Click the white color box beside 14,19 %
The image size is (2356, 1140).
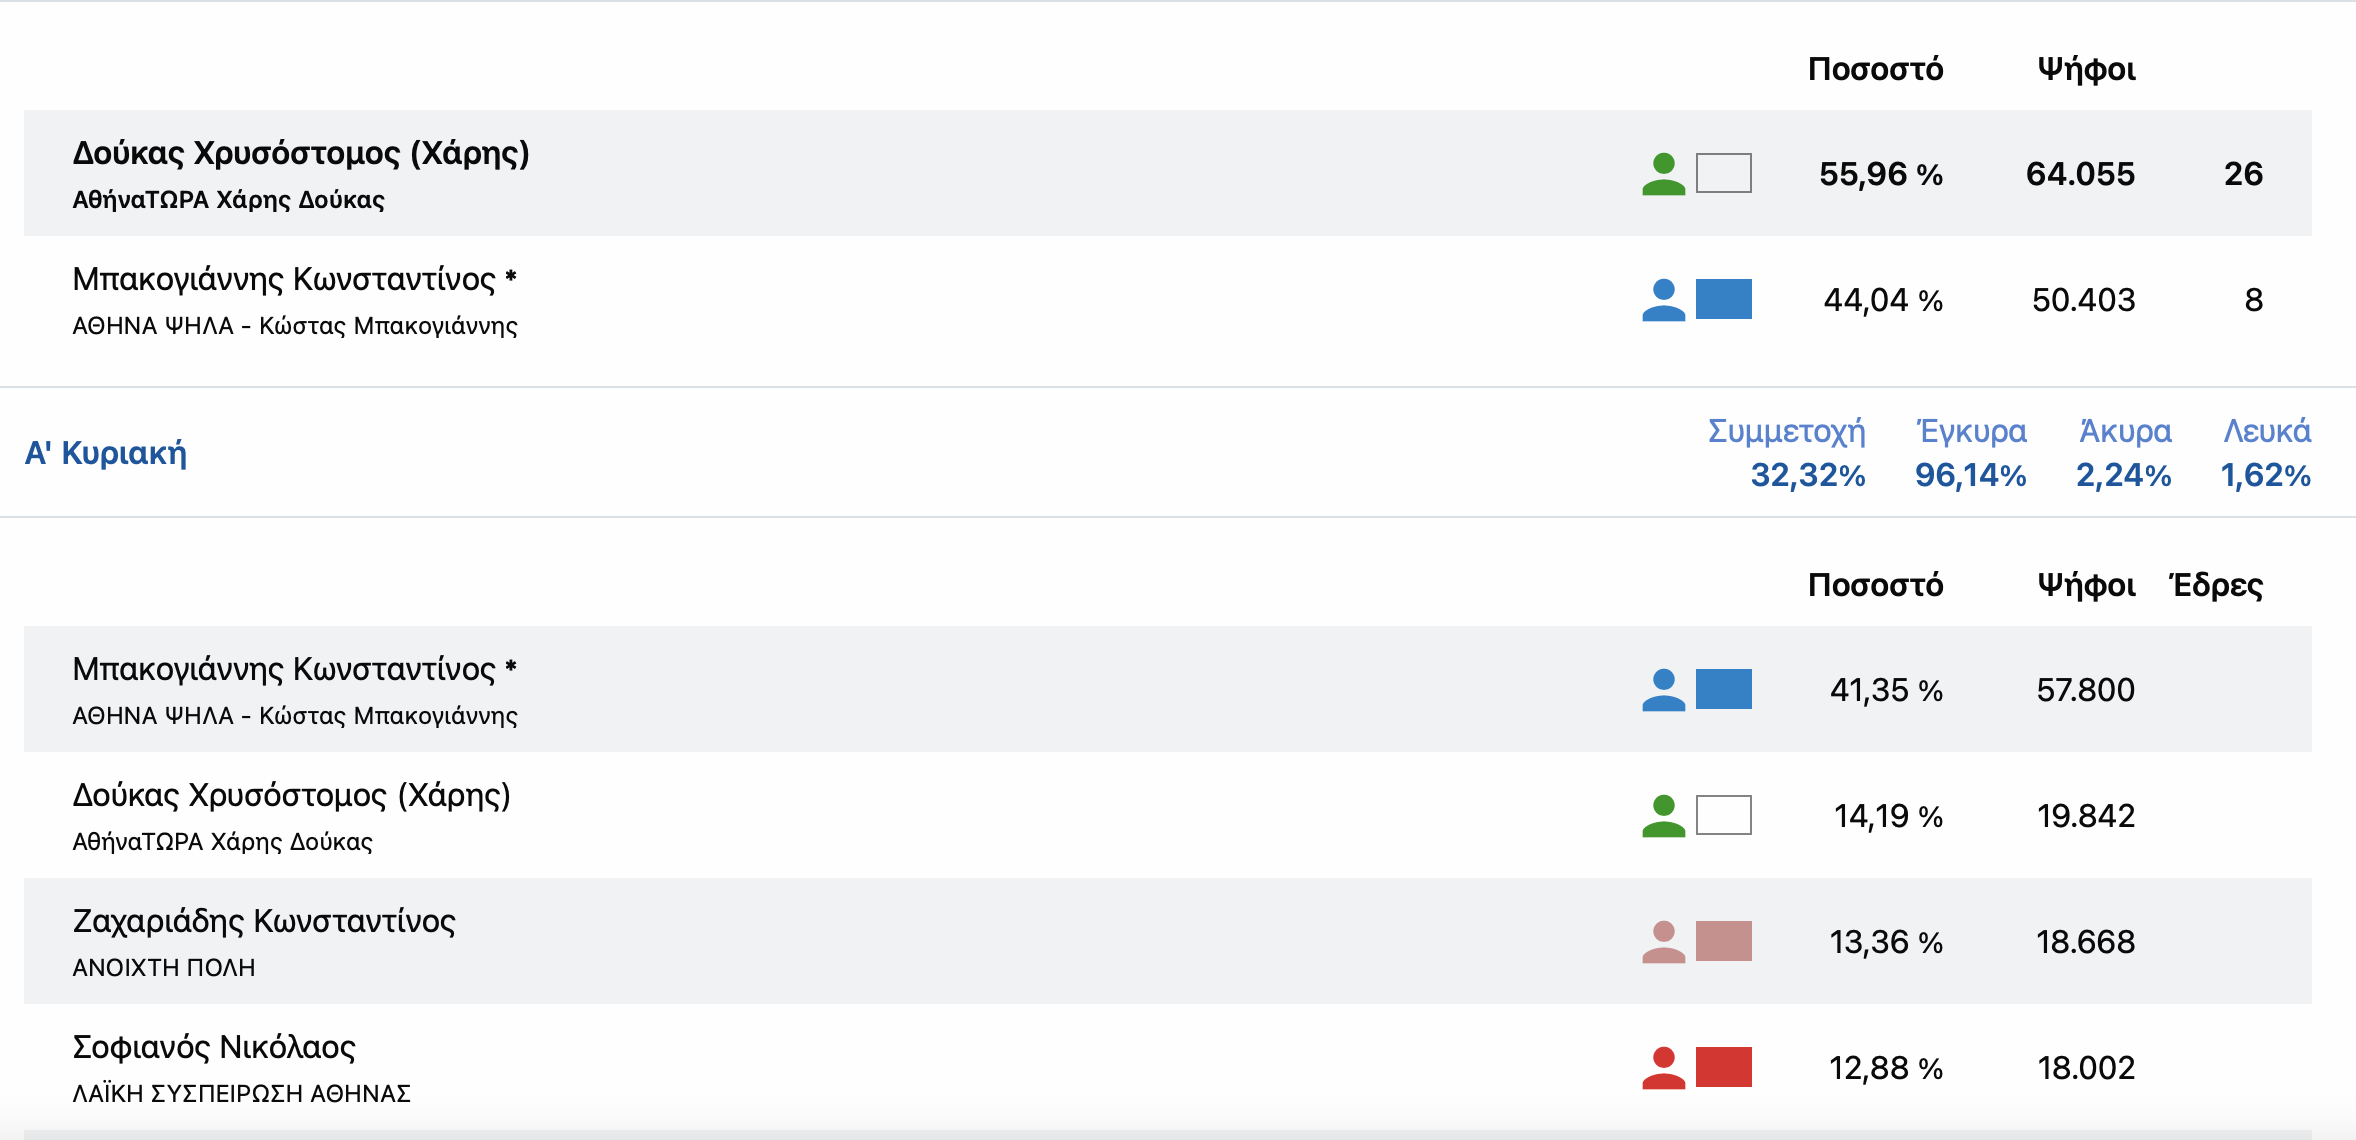1724,815
